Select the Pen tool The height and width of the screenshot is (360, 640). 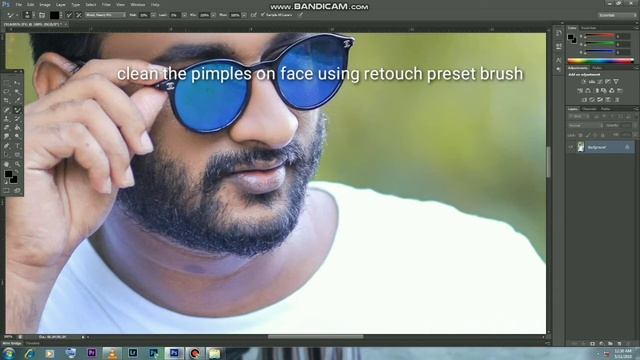tap(6, 146)
